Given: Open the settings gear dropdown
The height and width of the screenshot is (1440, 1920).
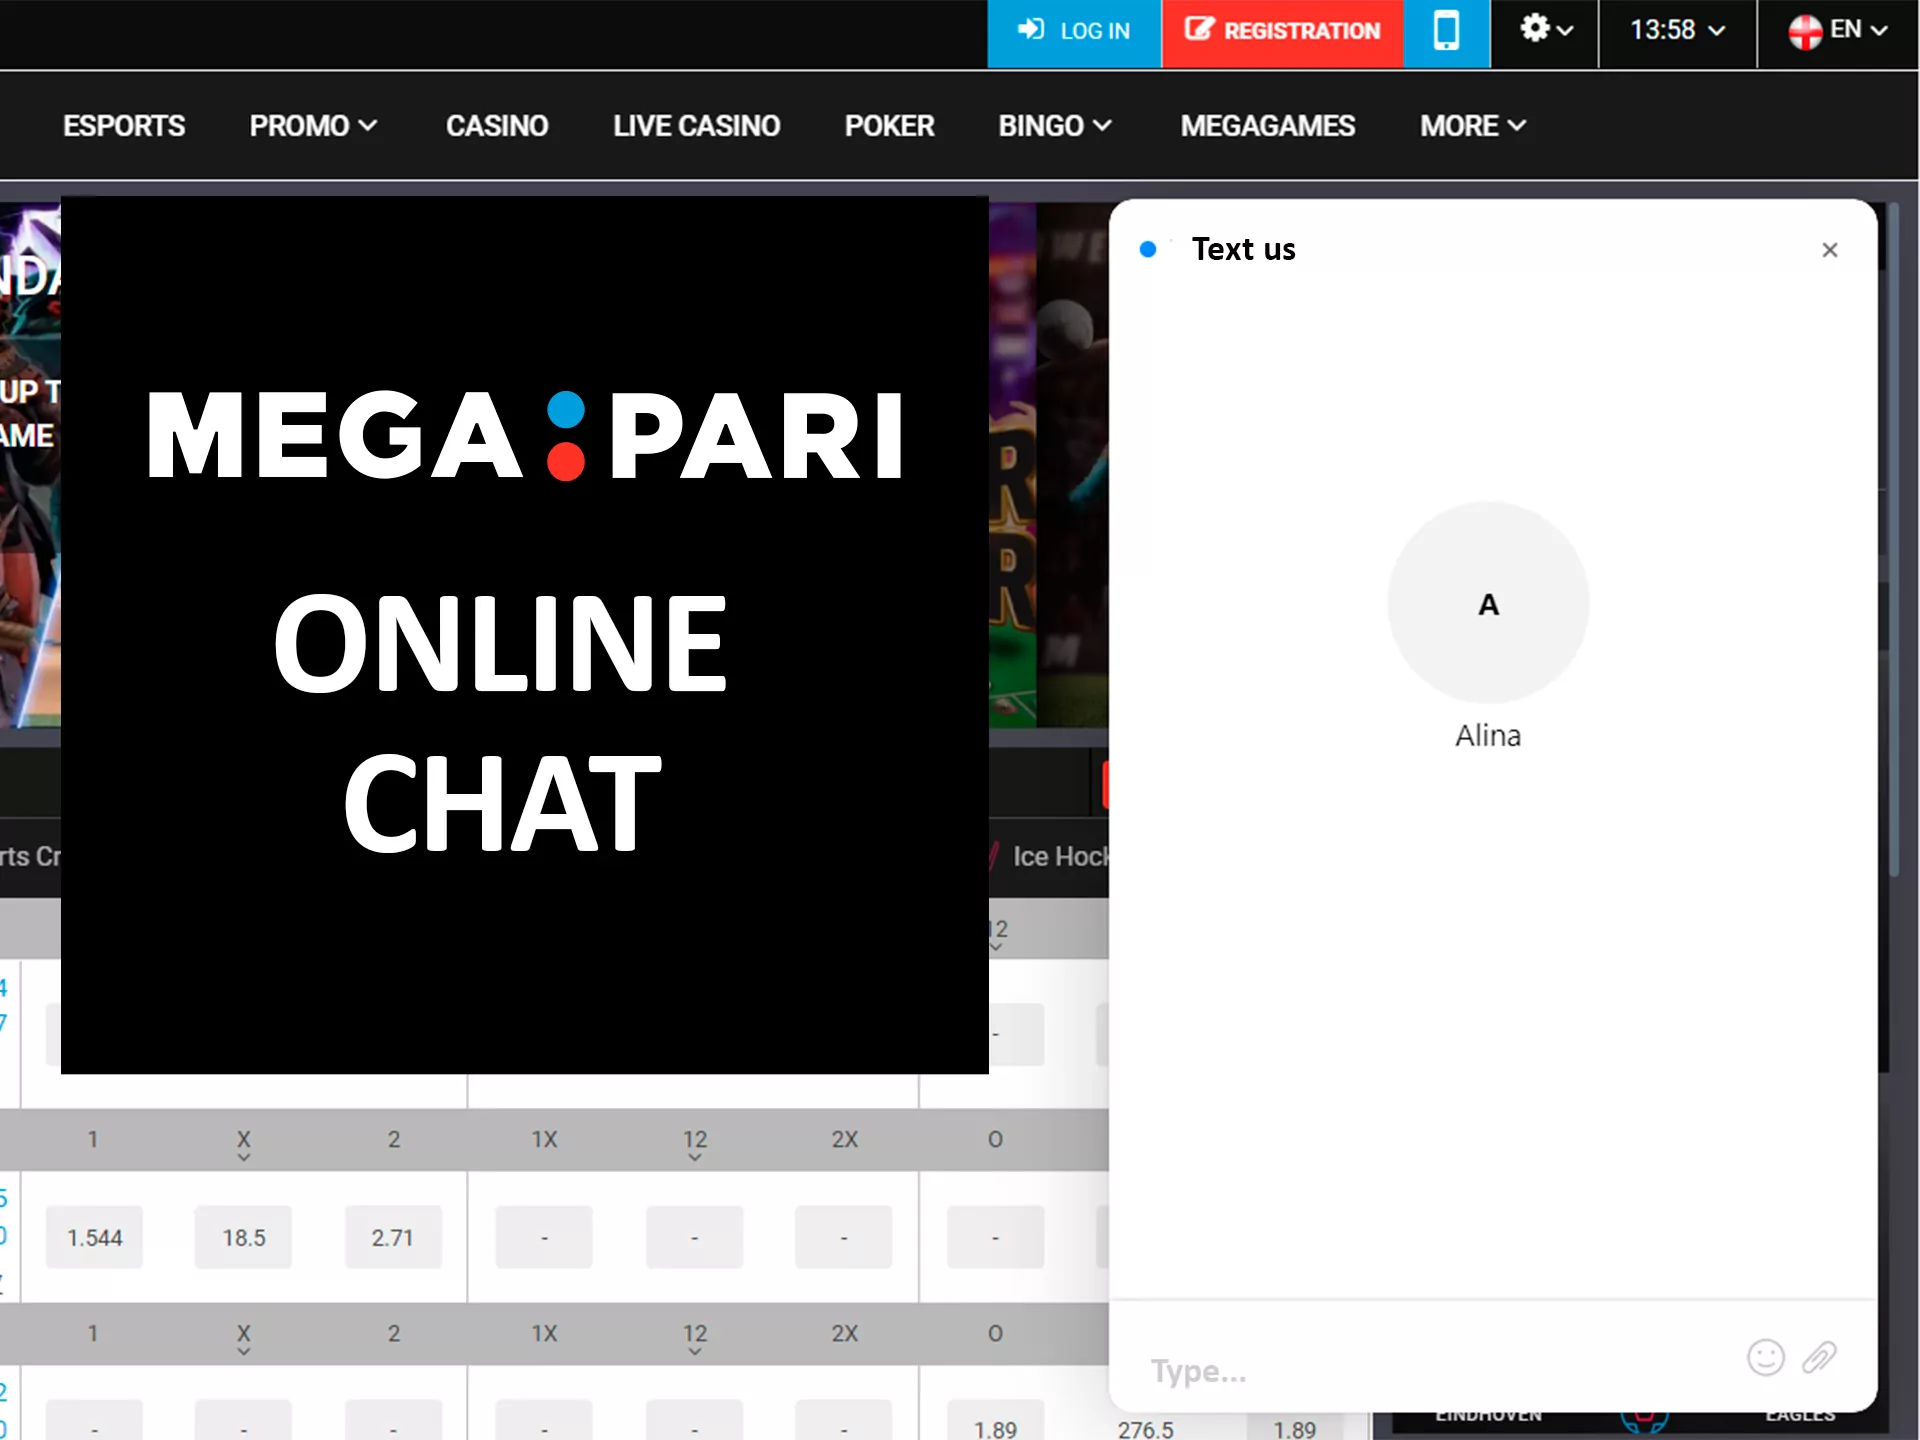Looking at the screenshot, I should click(1545, 31).
